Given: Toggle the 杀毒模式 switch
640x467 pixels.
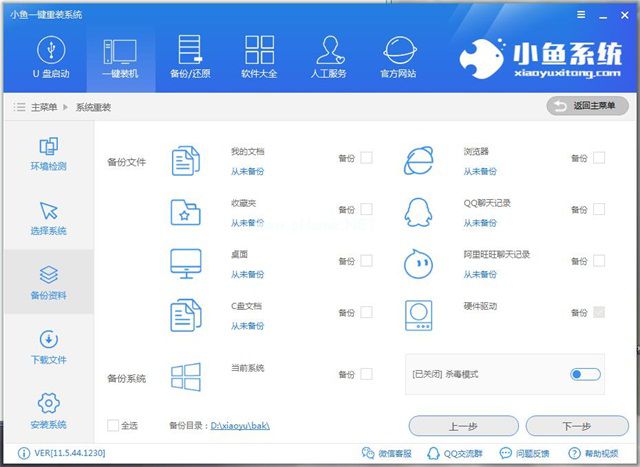Looking at the screenshot, I should pyautogui.click(x=585, y=374).
